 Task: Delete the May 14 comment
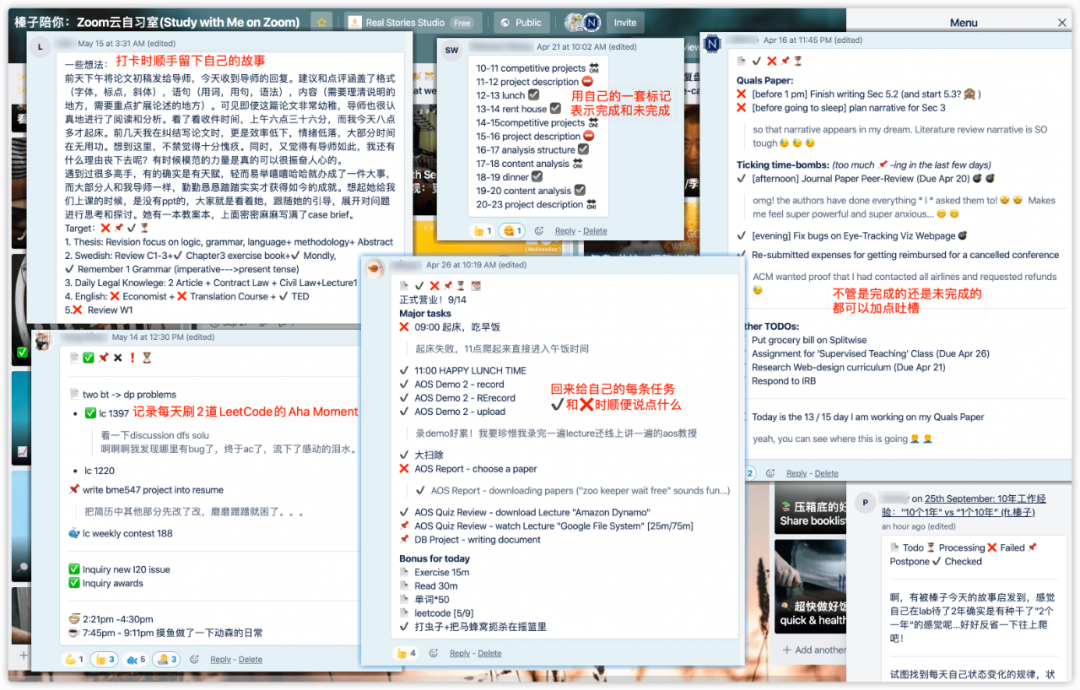click(x=250, y=659)
